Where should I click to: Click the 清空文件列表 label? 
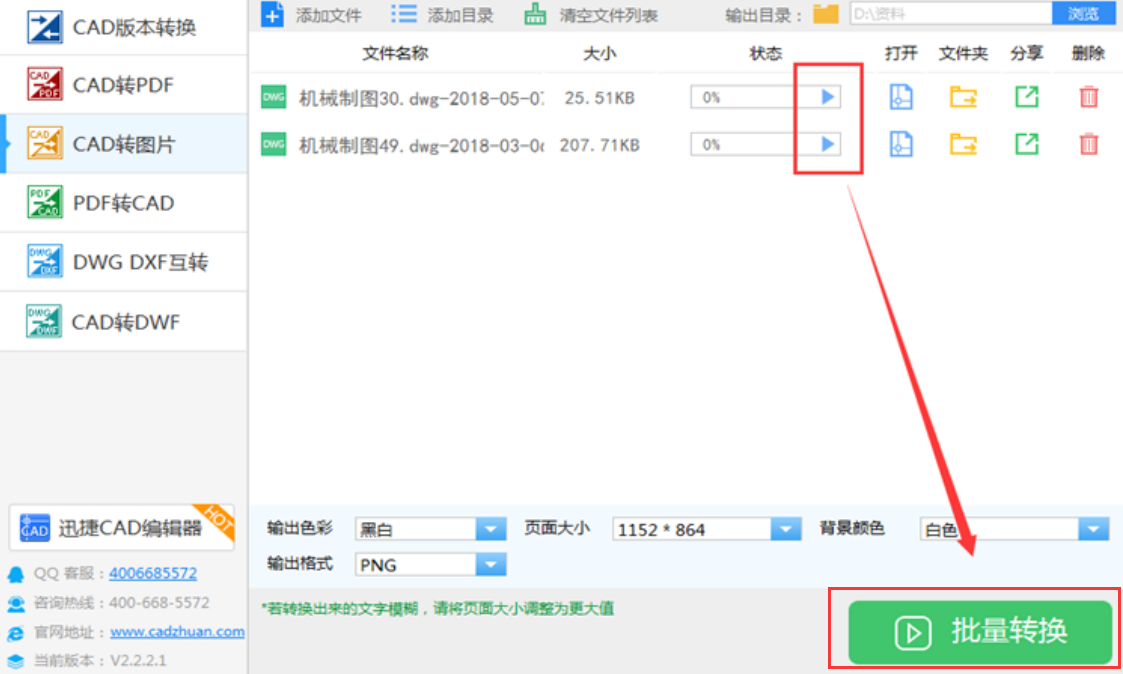[x=608, y=15]
